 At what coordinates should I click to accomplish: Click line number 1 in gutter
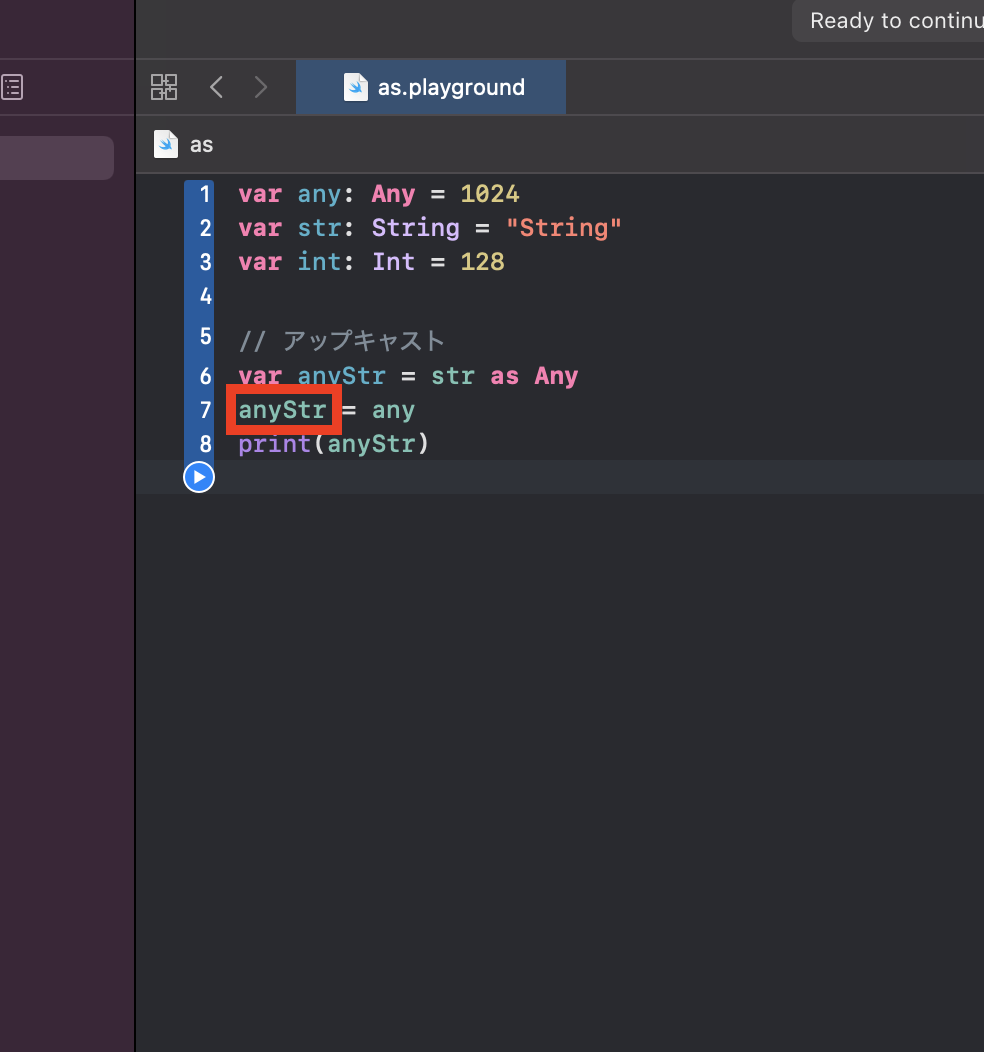tap(205, 195)
